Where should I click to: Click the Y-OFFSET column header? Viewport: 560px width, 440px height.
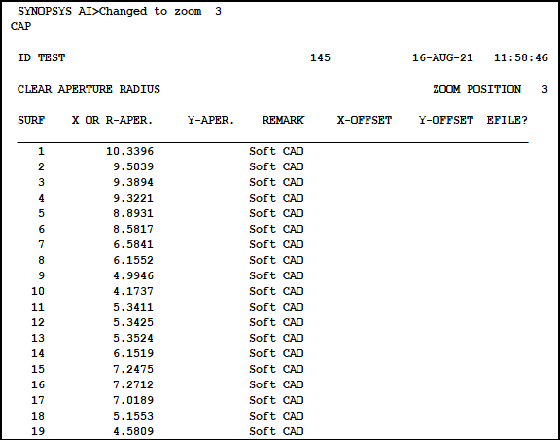pos(446,120)
